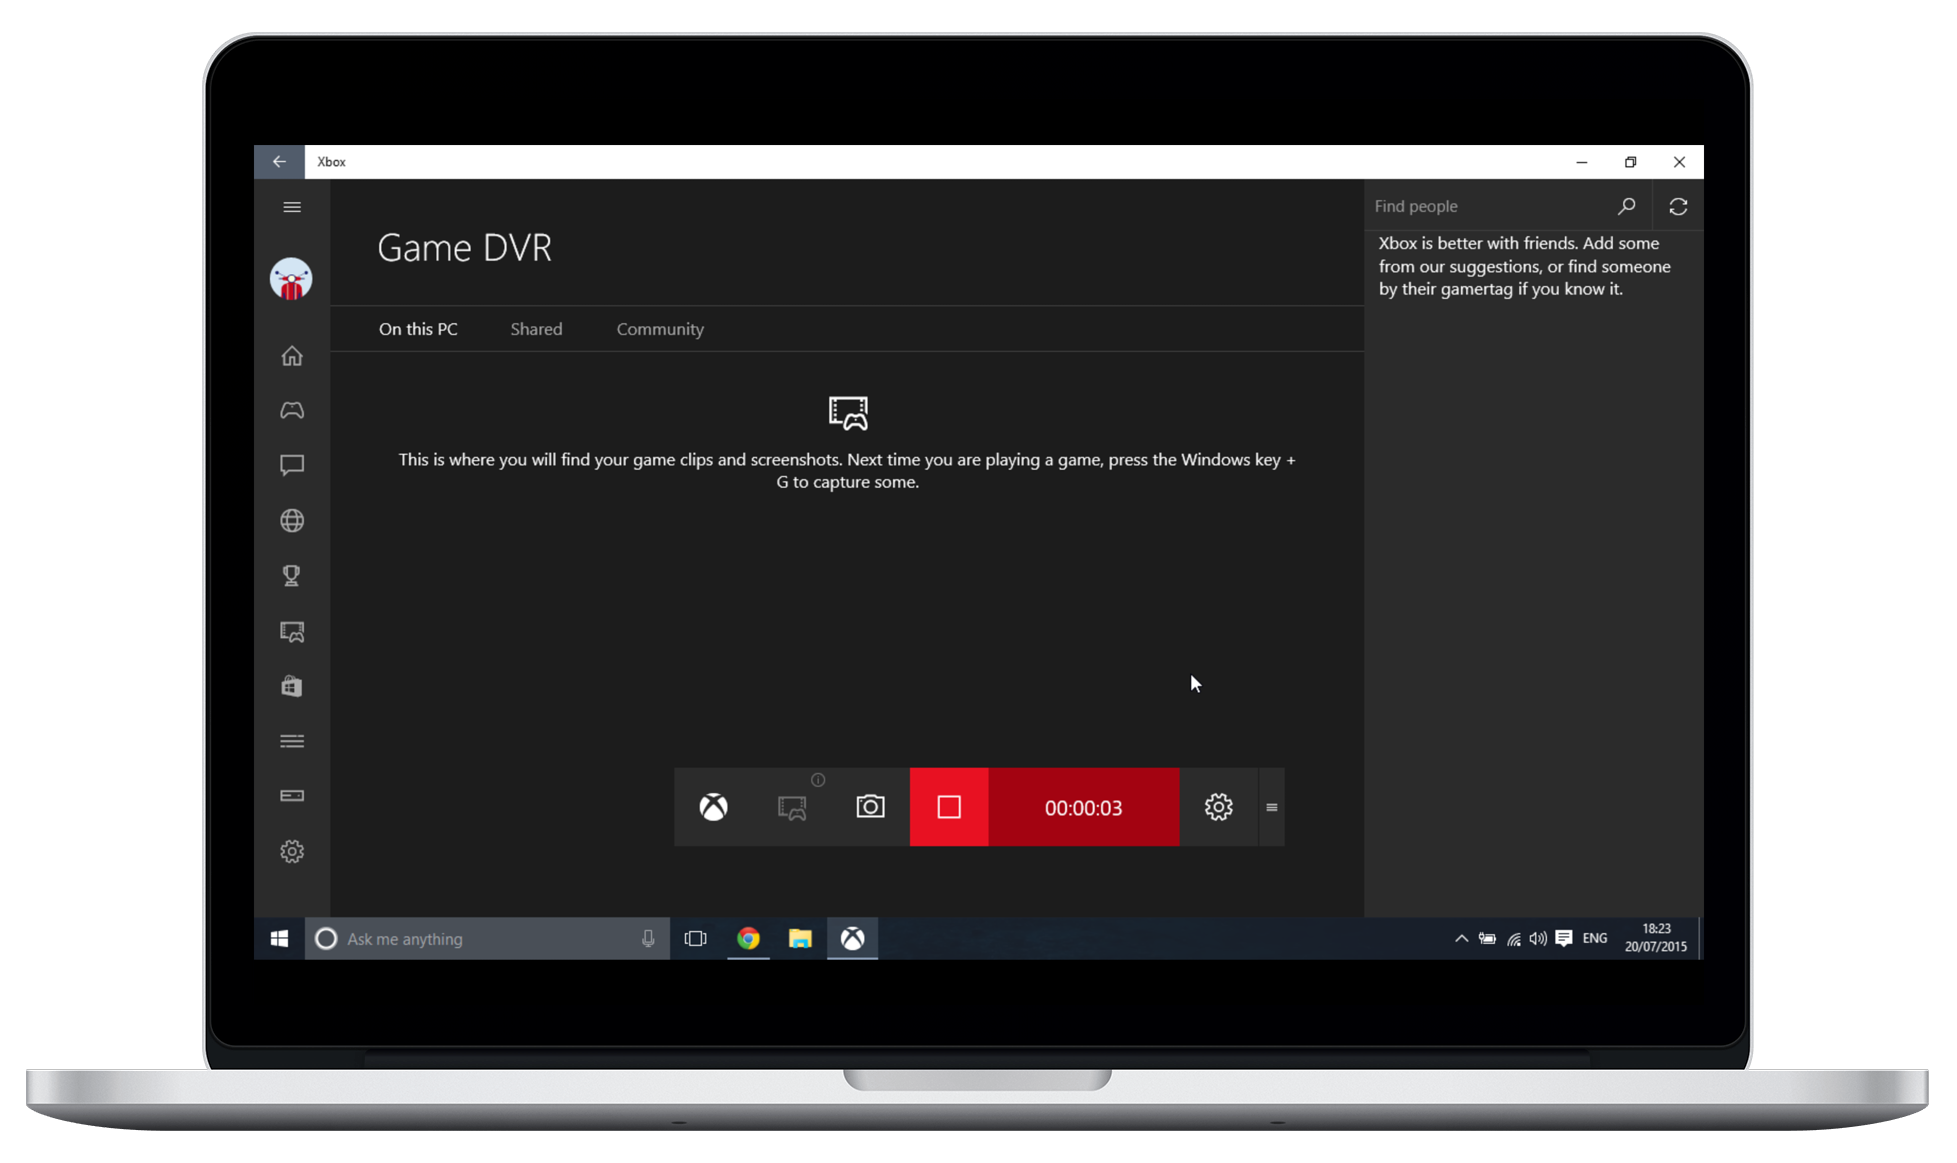Viewport: 1957px width, 1163px height.
Task: Click the back arrow navigation button
Action: (280, 162)
